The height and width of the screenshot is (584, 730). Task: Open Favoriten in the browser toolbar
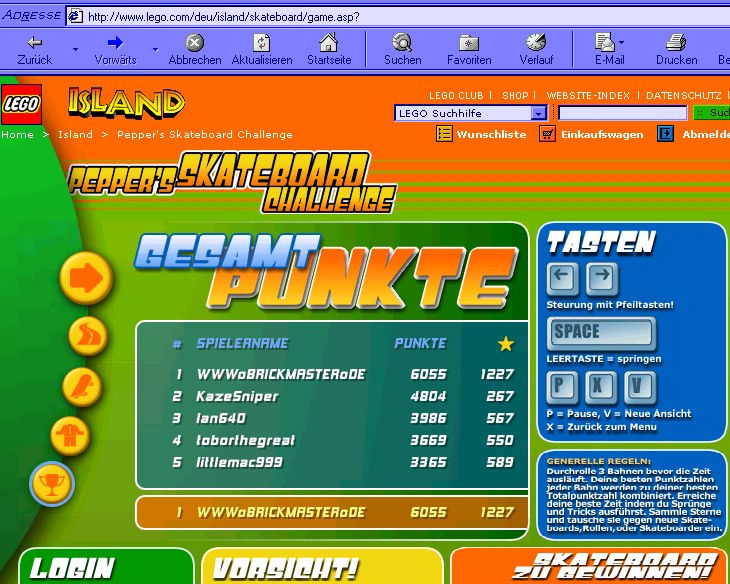click(x=469, y=49)
